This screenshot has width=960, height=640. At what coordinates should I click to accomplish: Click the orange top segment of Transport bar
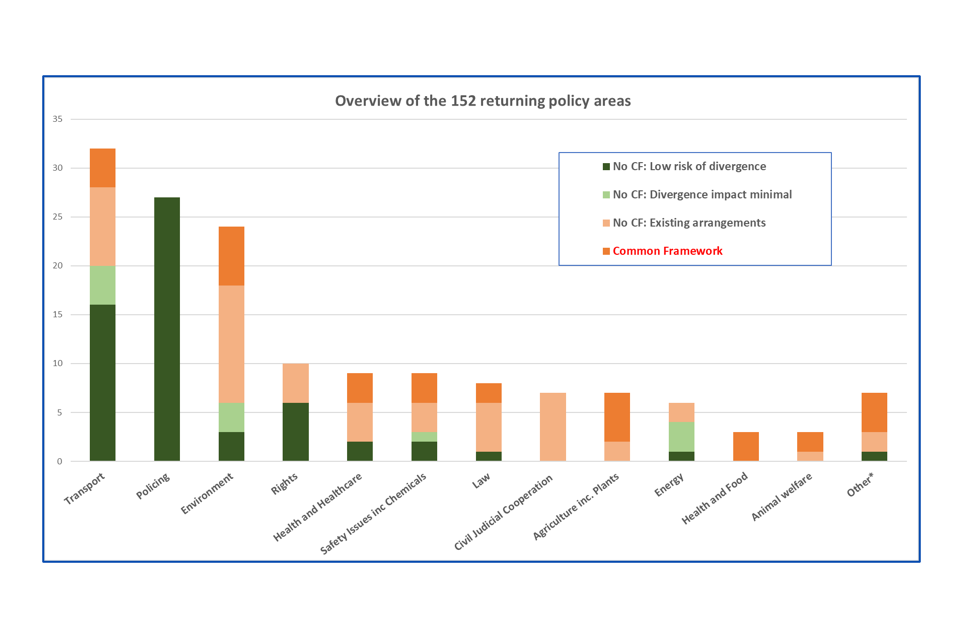(x=103, y=168)
